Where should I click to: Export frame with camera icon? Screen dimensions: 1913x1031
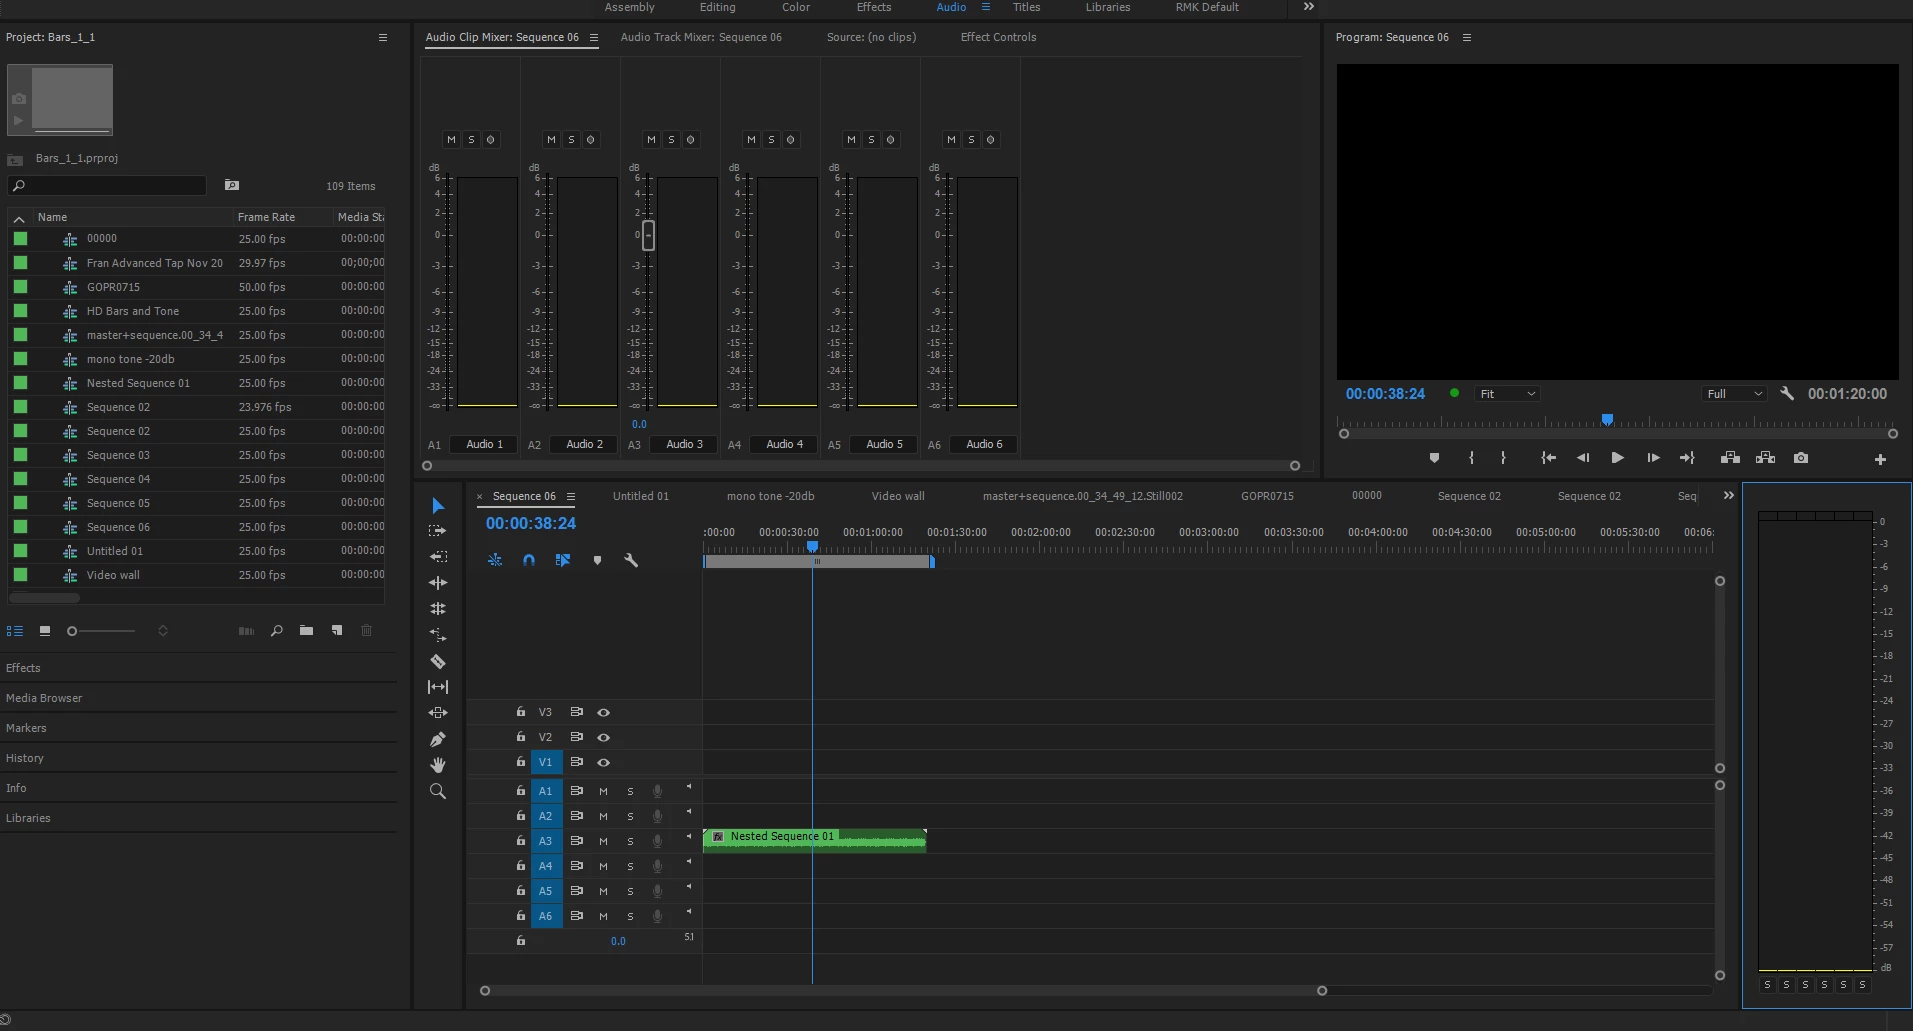pyautogui.click(x=1801, y=458)
